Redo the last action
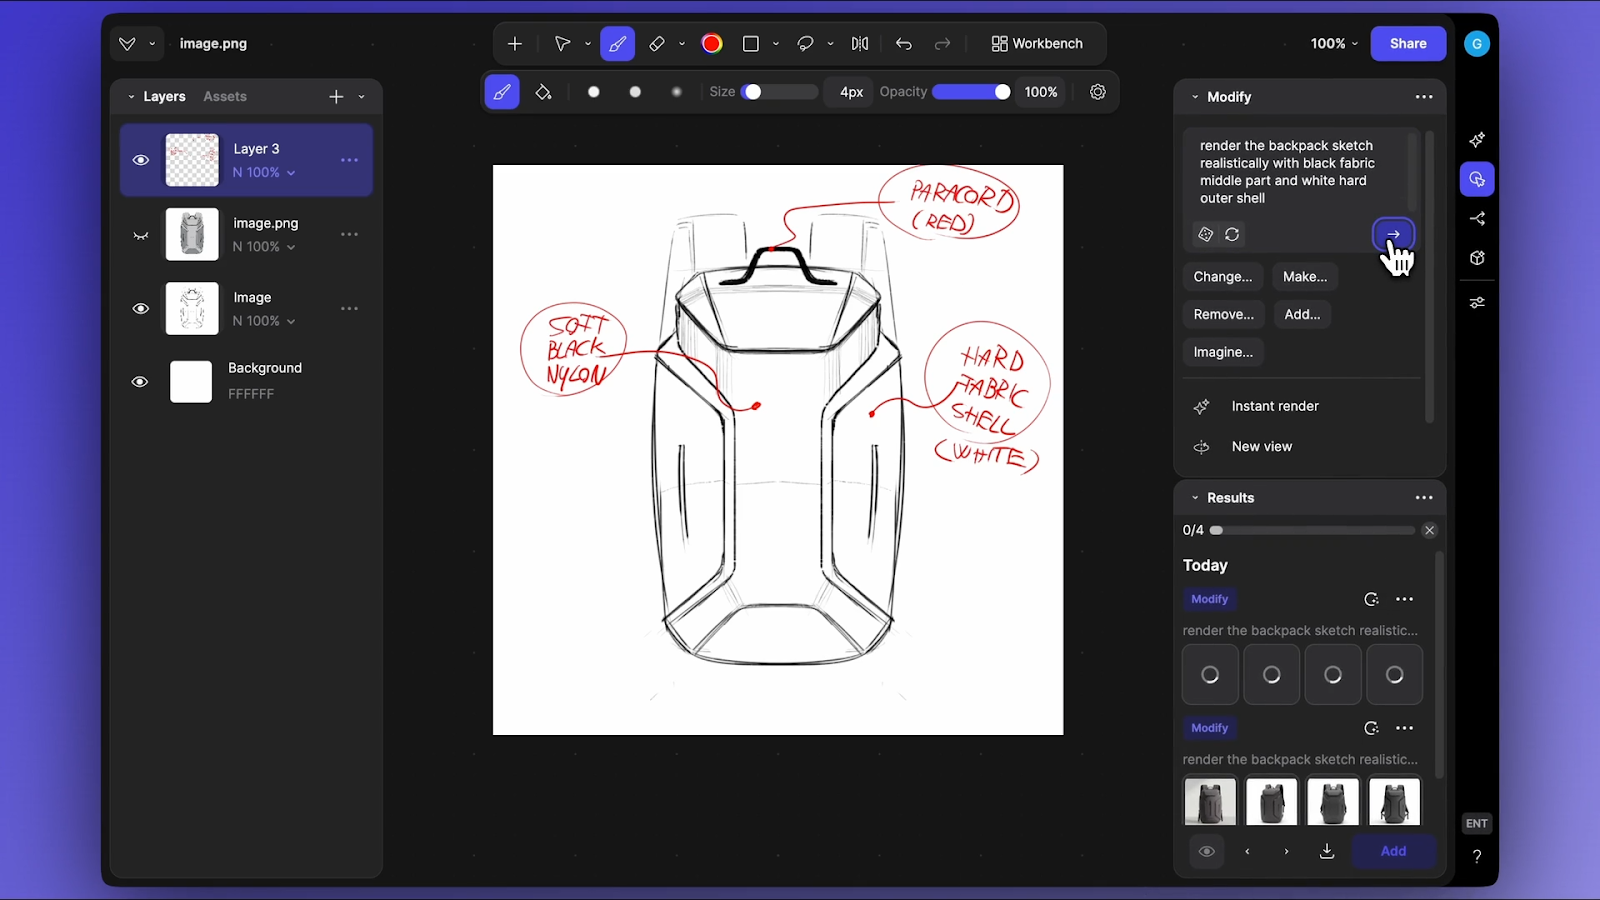This screenshot has width=1600, height=900. pos(942,44)
